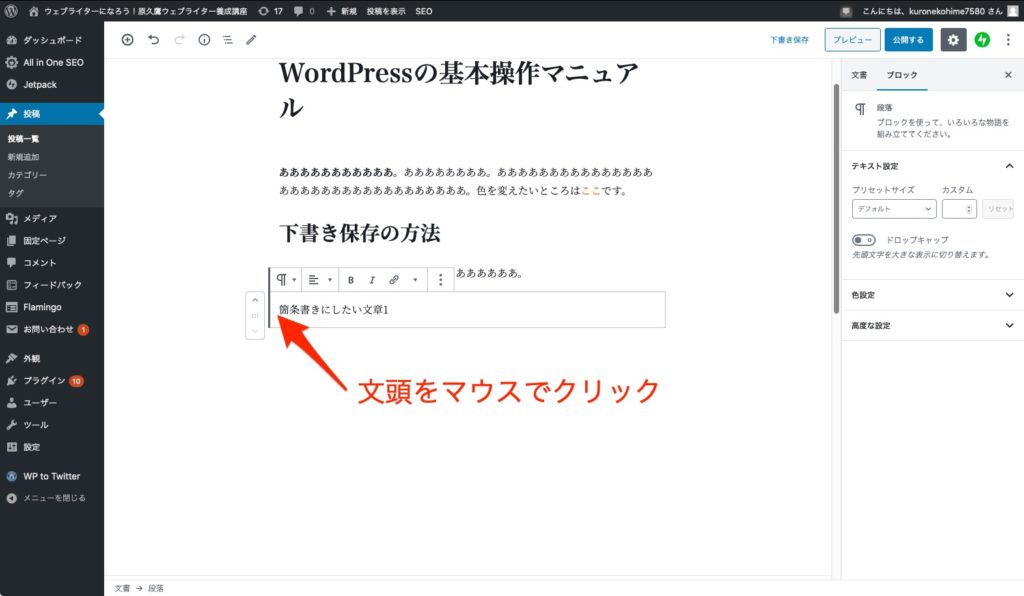This screenshot has width=1024, height=596.
Task: Click the redo arrow icon
Action: (179, 40)
